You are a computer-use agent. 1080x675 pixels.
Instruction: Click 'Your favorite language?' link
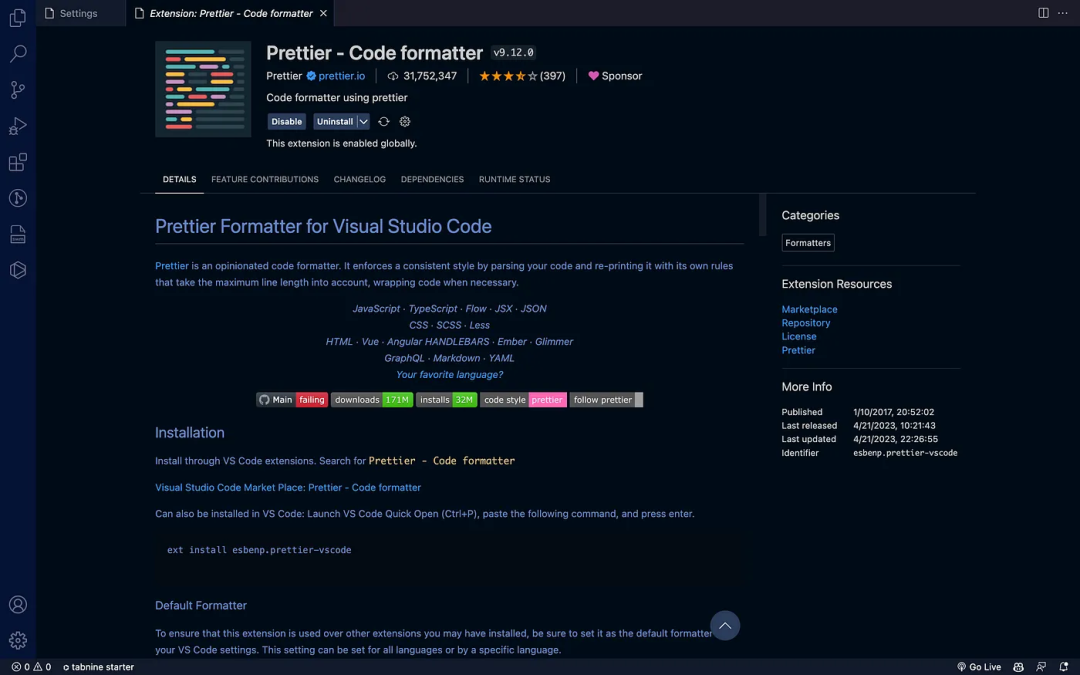coord(450,375)
